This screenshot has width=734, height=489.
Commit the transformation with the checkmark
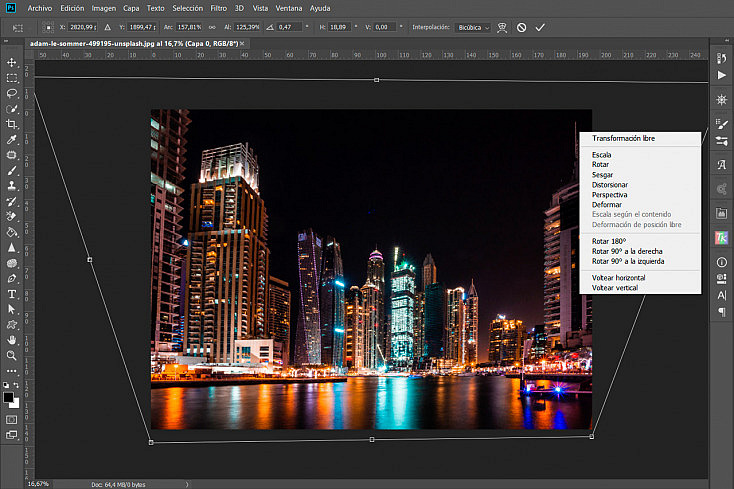(540, 27)
